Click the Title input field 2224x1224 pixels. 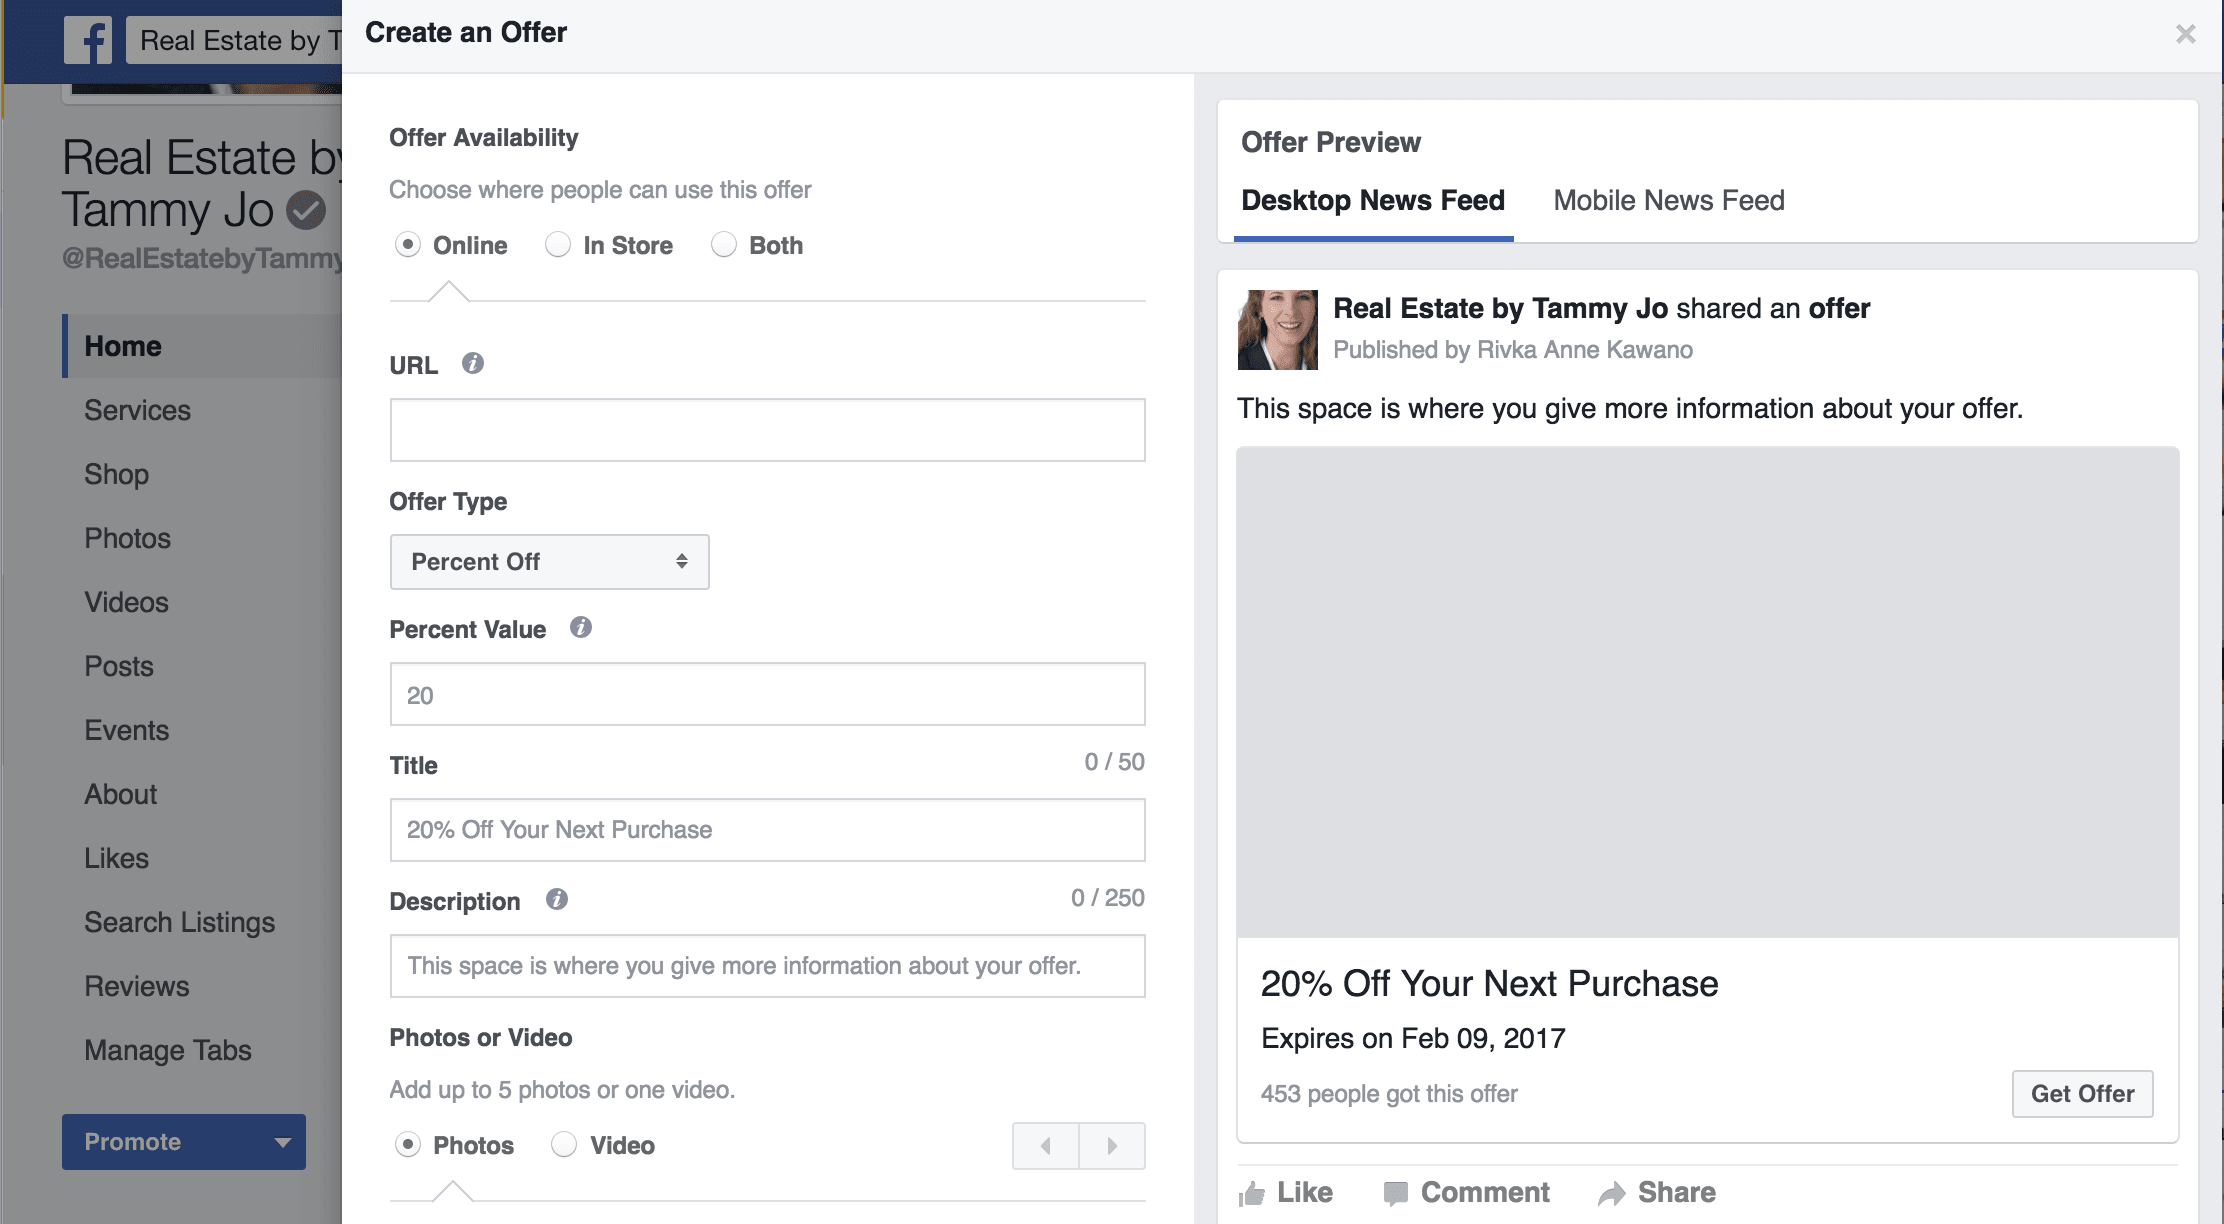(x=768, y=829)
